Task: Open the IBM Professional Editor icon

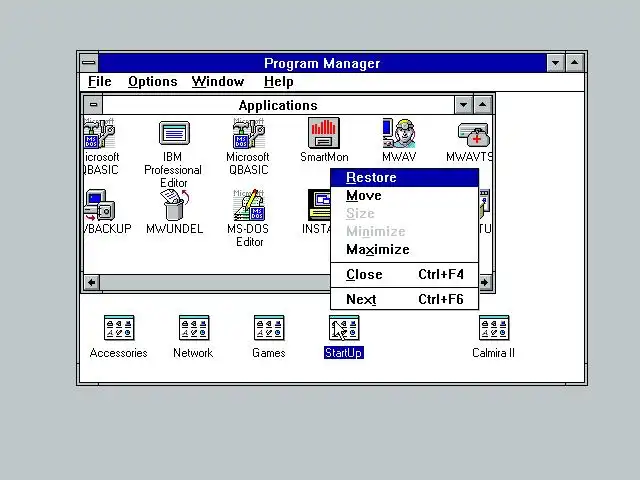Action: point(174,133)
